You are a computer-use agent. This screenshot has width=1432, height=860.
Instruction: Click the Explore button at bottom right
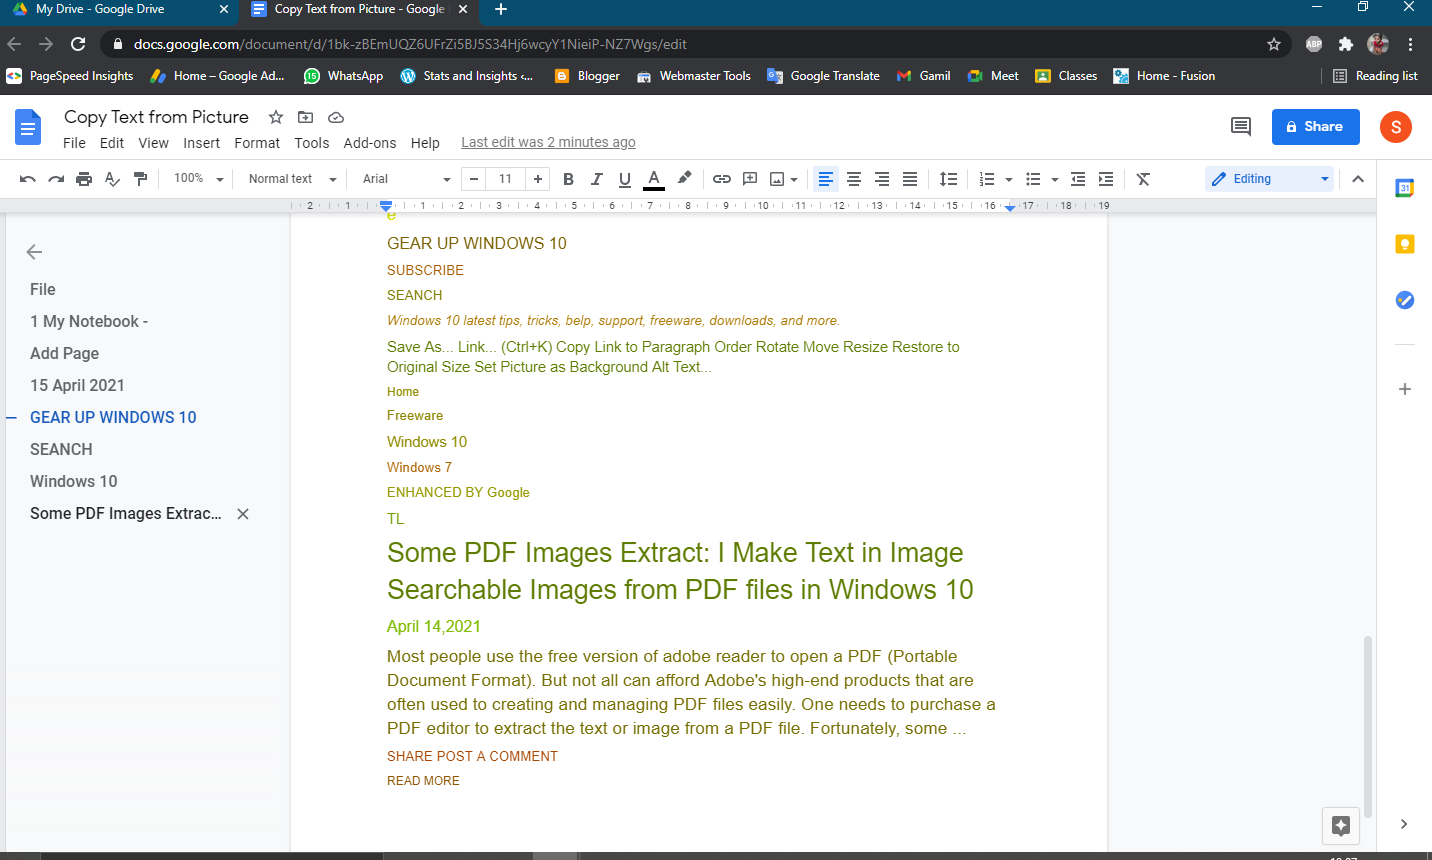[1341, 826]
